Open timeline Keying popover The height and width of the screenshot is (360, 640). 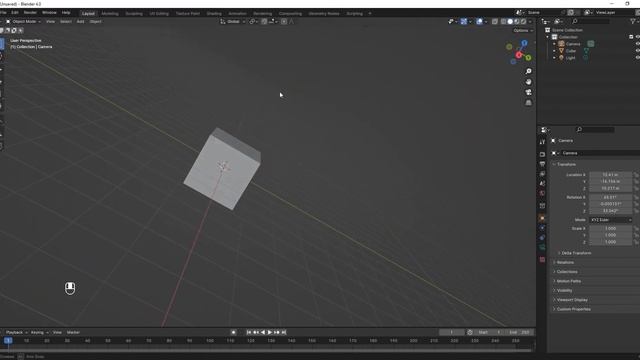pos(39,333)
